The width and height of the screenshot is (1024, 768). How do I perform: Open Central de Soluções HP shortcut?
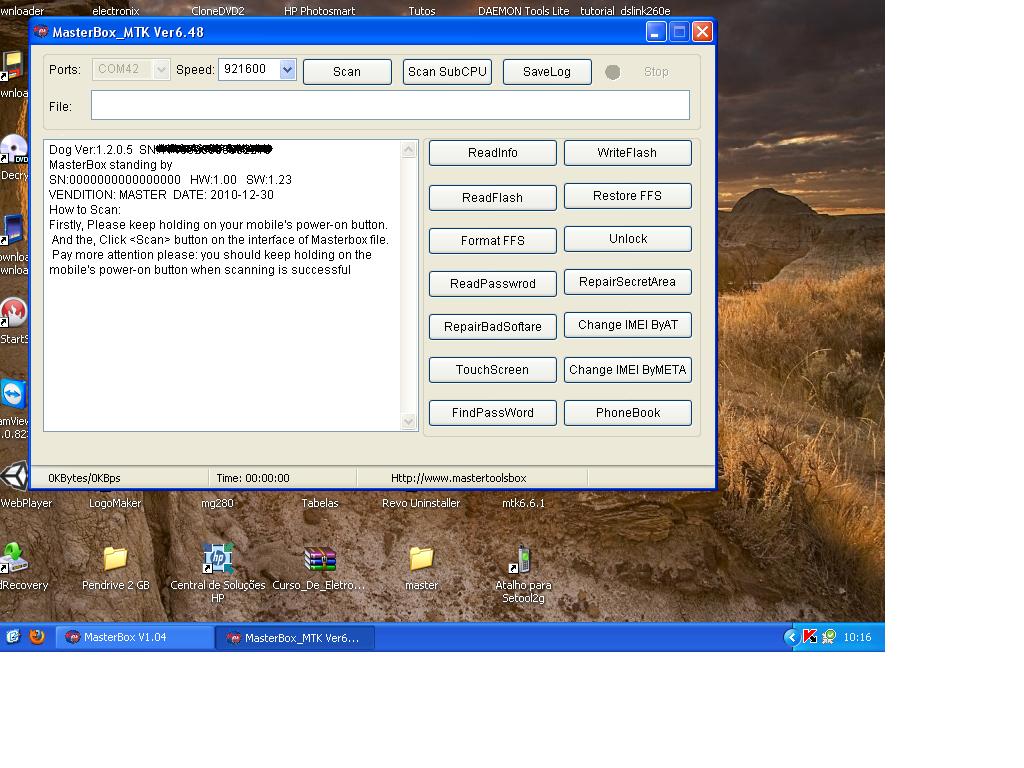217,559
